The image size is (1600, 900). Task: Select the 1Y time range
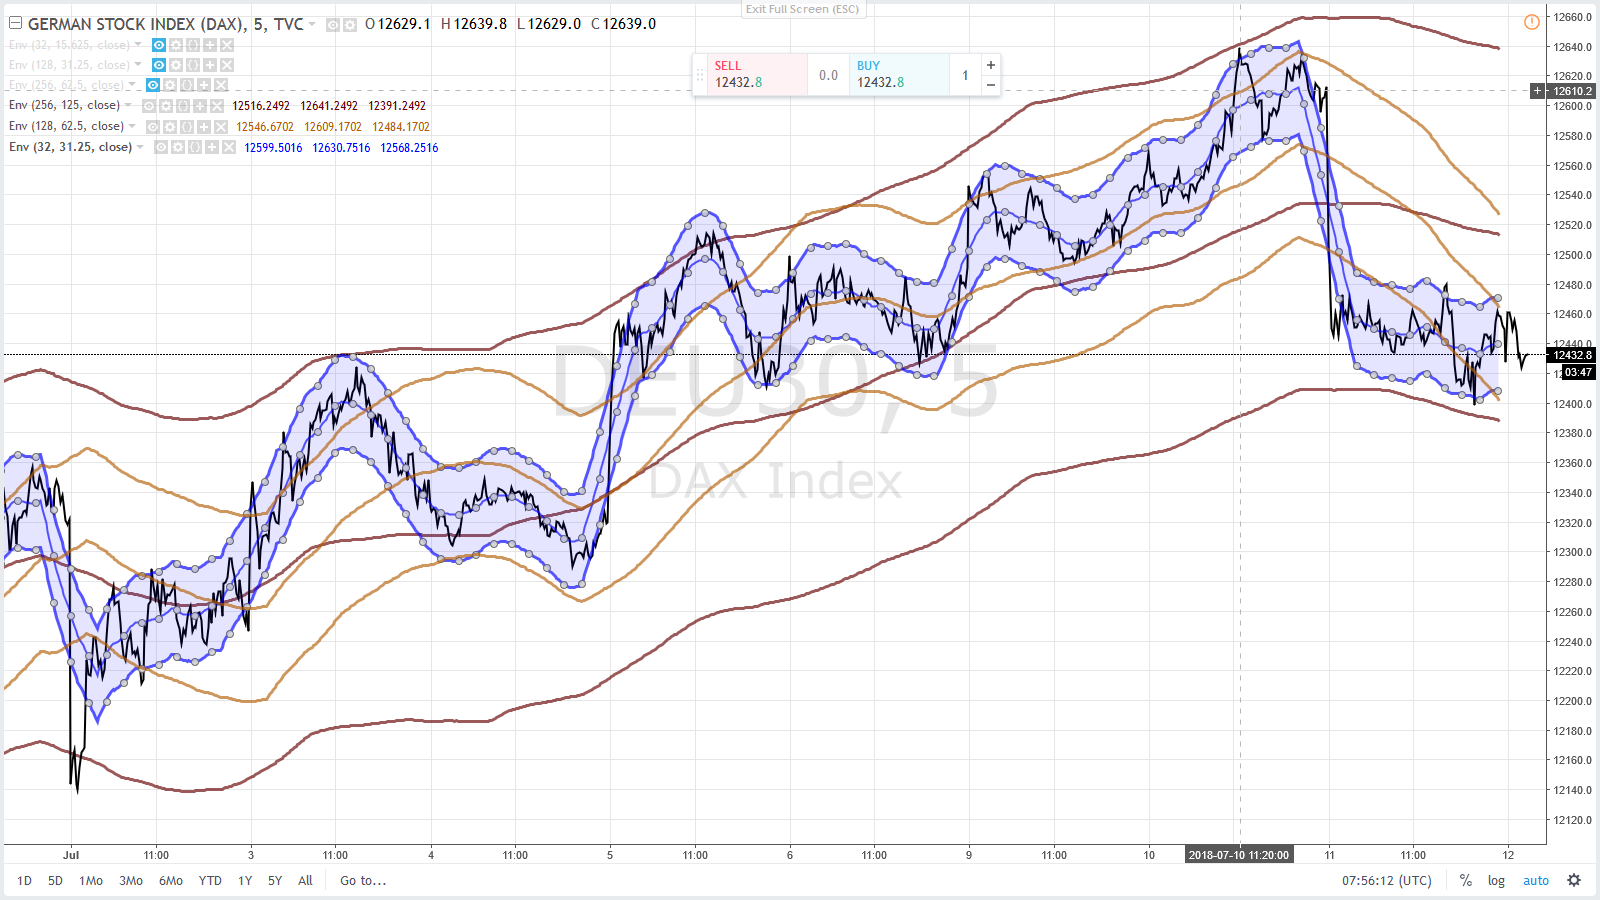click(x=245, y=881)
